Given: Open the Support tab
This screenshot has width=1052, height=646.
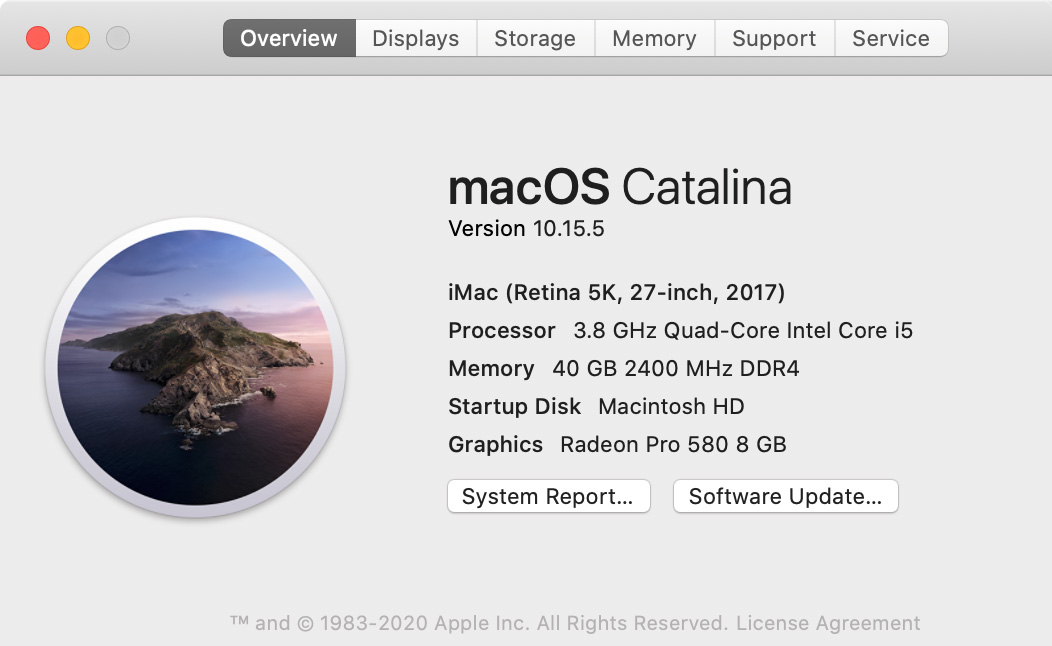Looking at the screenshot, I should coord(775,38).
